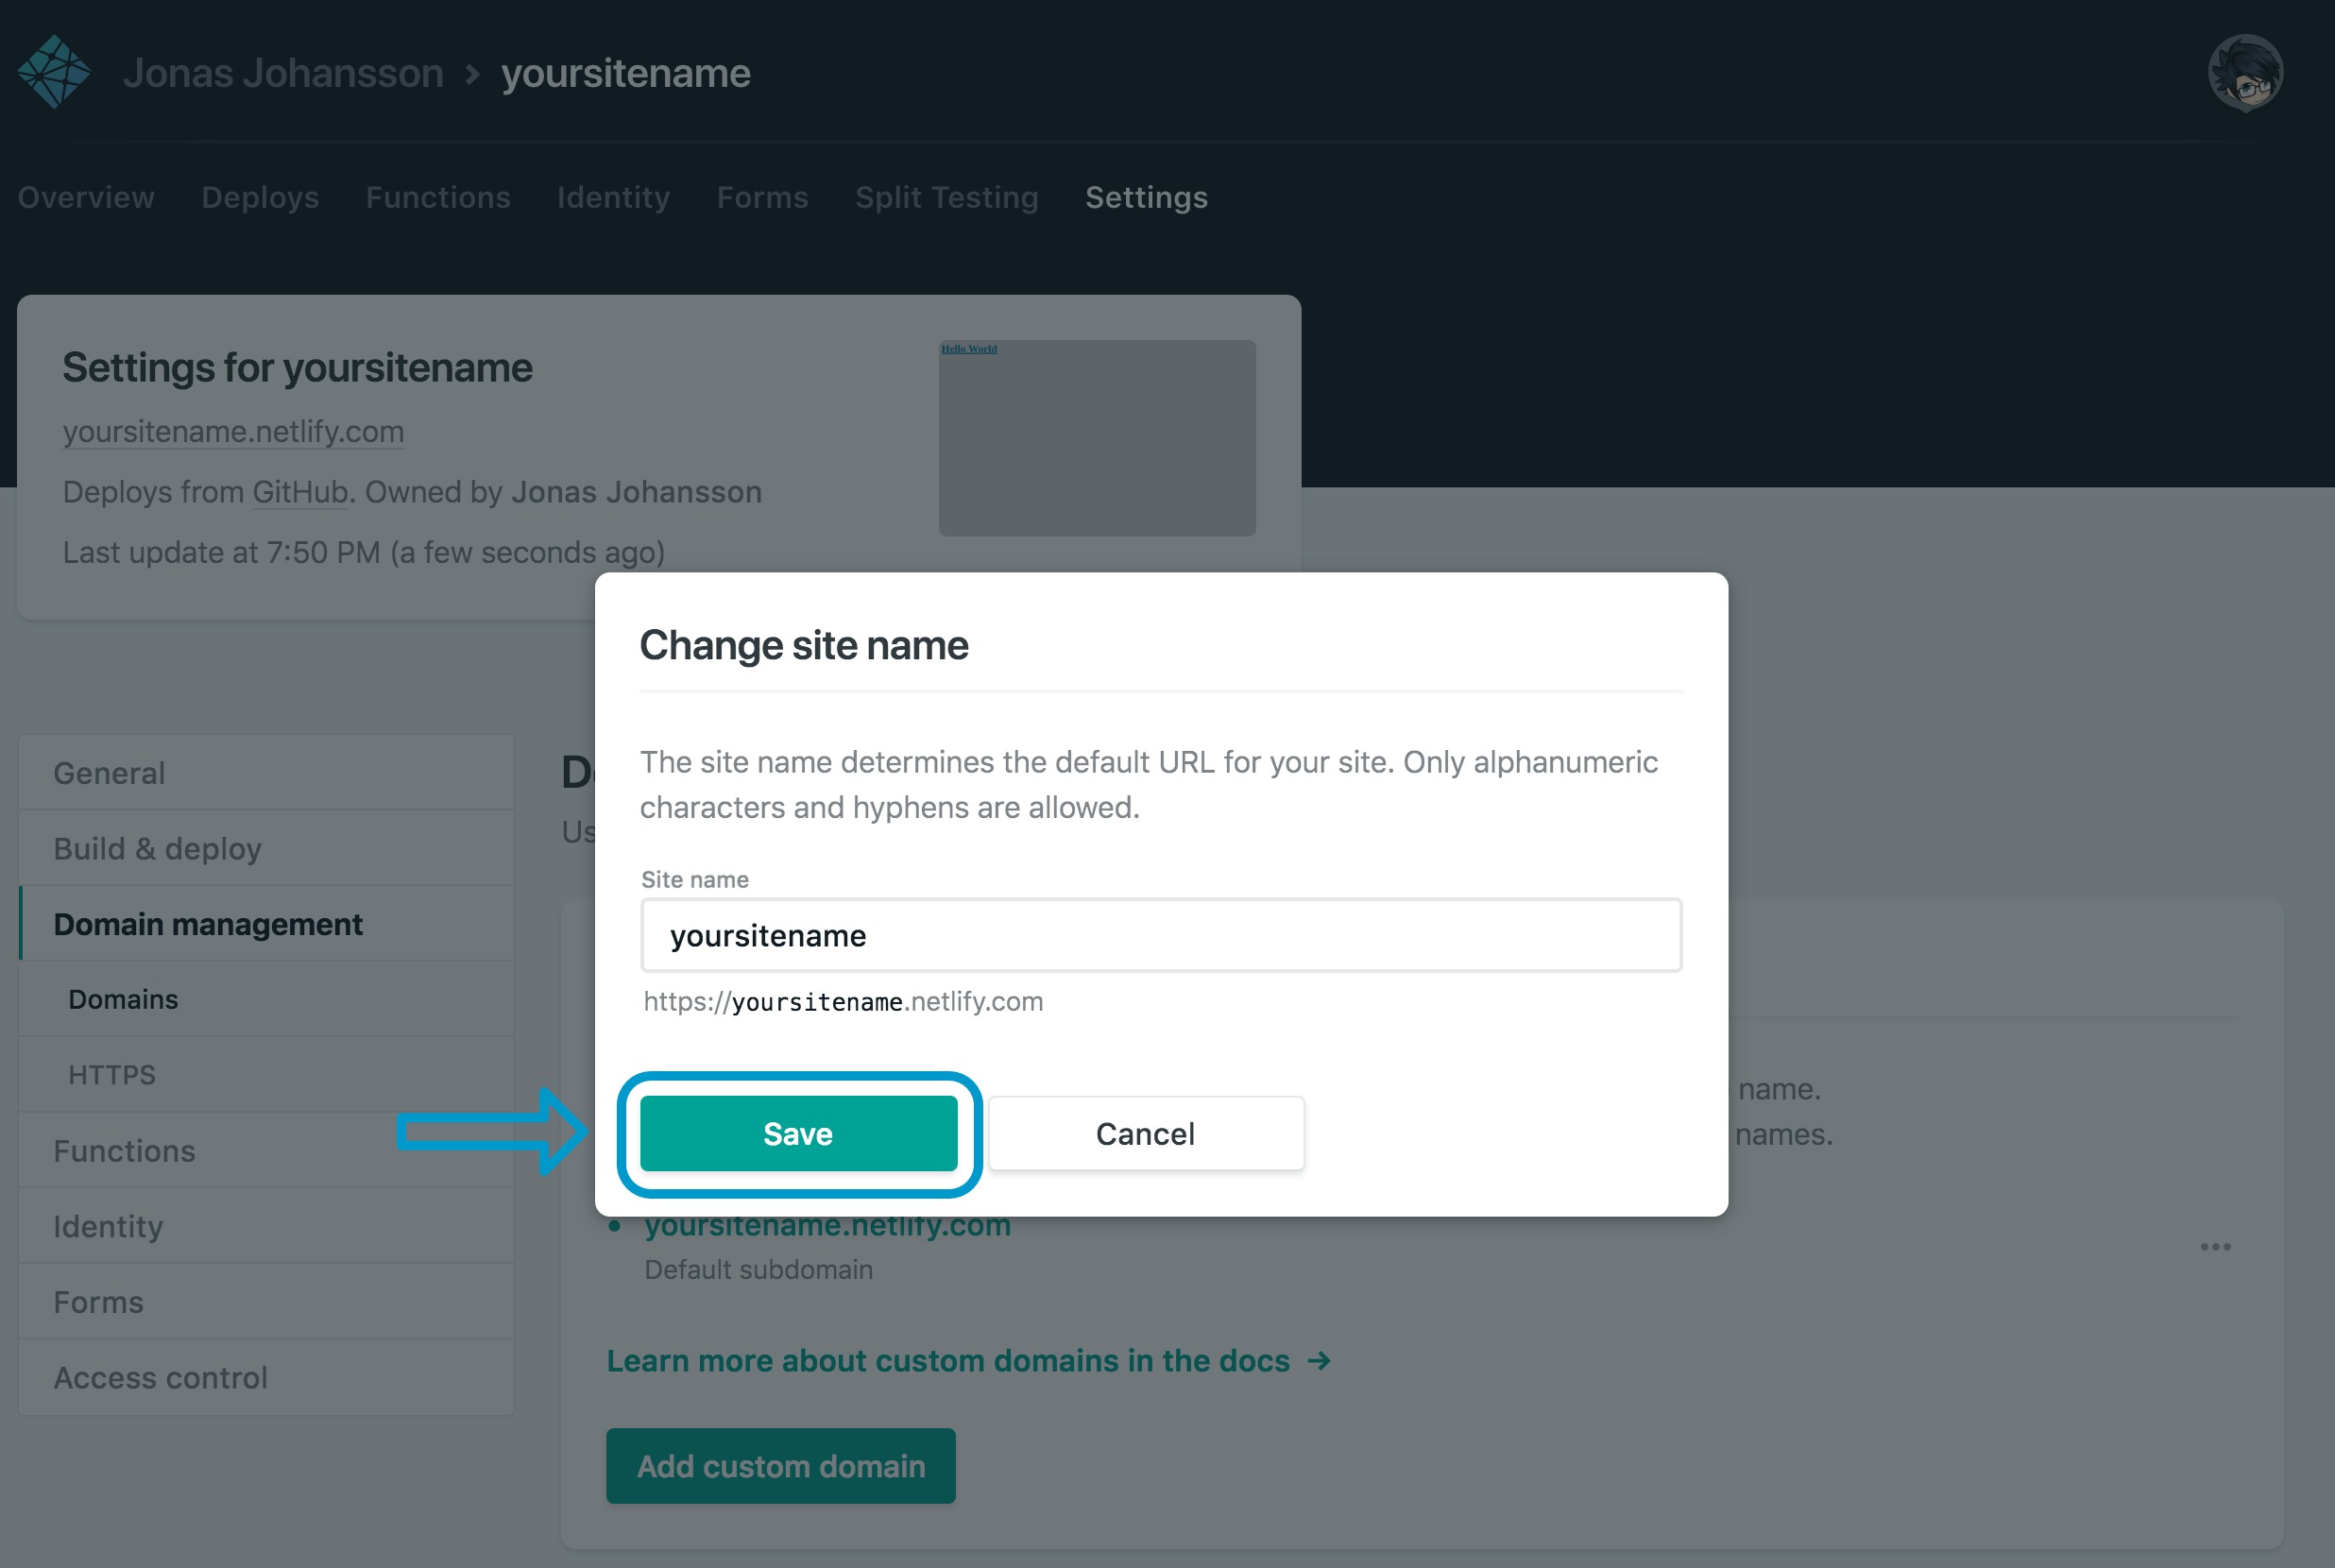Open Access control in the sidebar
2335x1568 pixels.
coord(267,1377)
